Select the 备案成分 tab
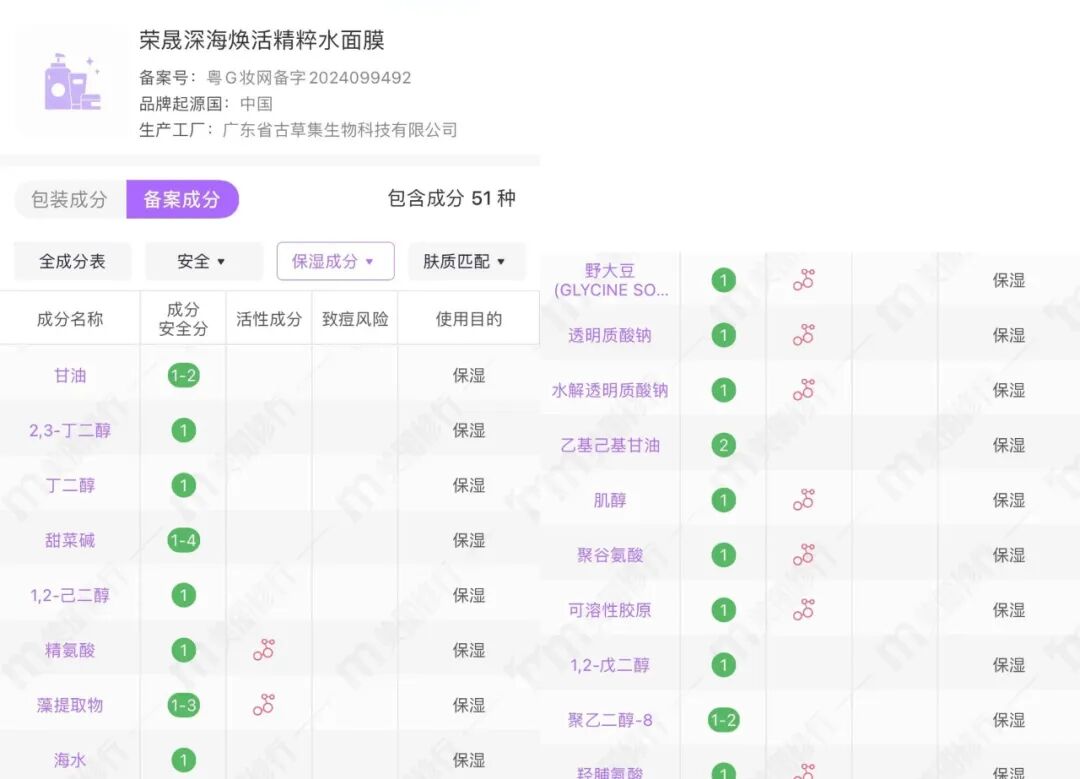 [x=182, y=200]
